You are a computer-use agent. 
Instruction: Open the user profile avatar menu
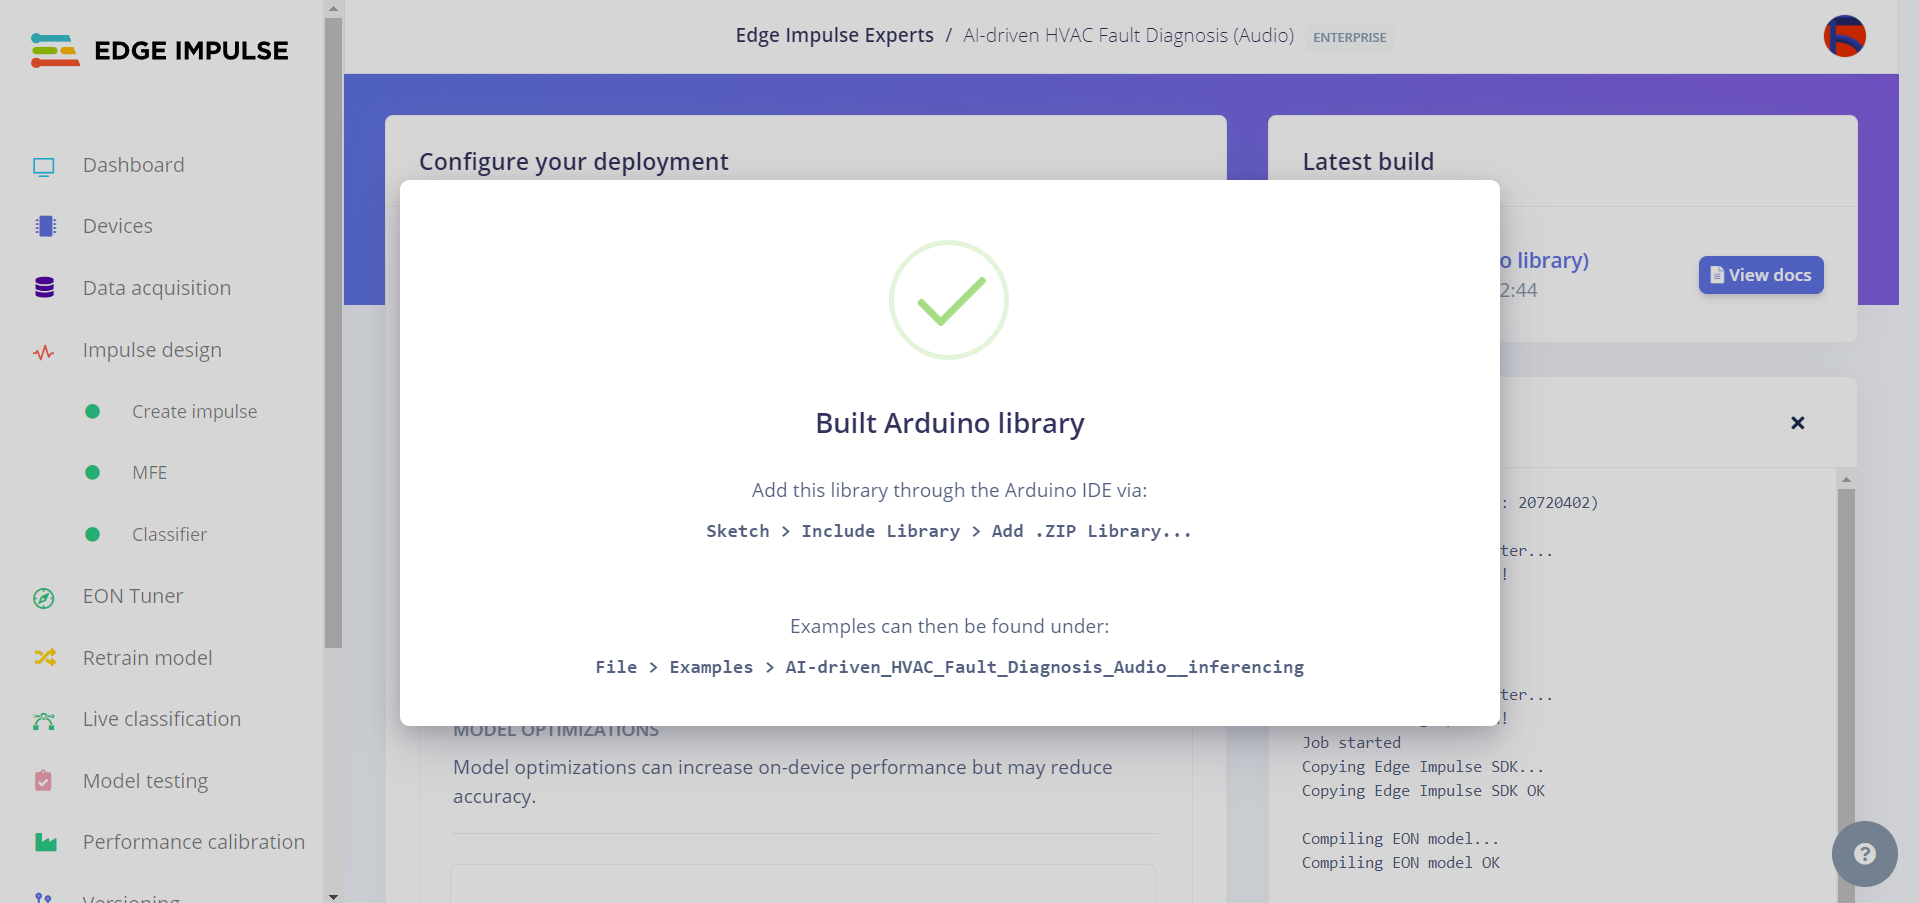1844,37
